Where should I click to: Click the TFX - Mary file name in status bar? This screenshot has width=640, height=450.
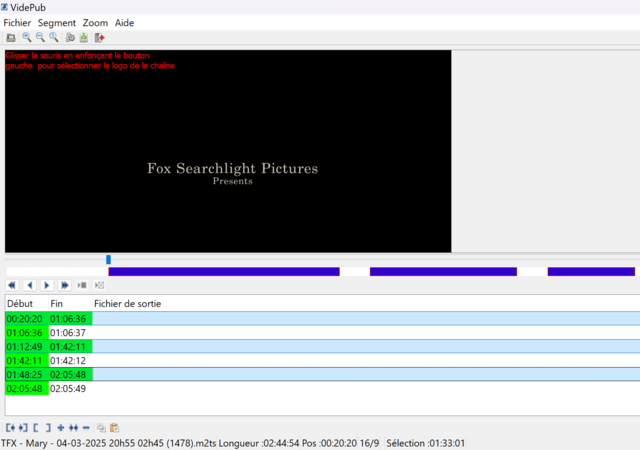point(109,443)
